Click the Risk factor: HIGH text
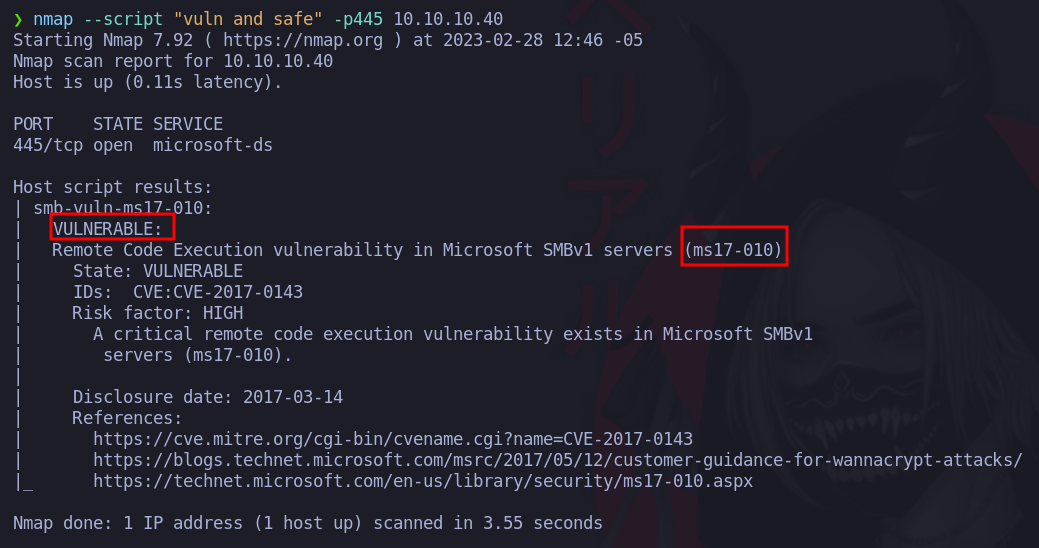 [158, 313]
